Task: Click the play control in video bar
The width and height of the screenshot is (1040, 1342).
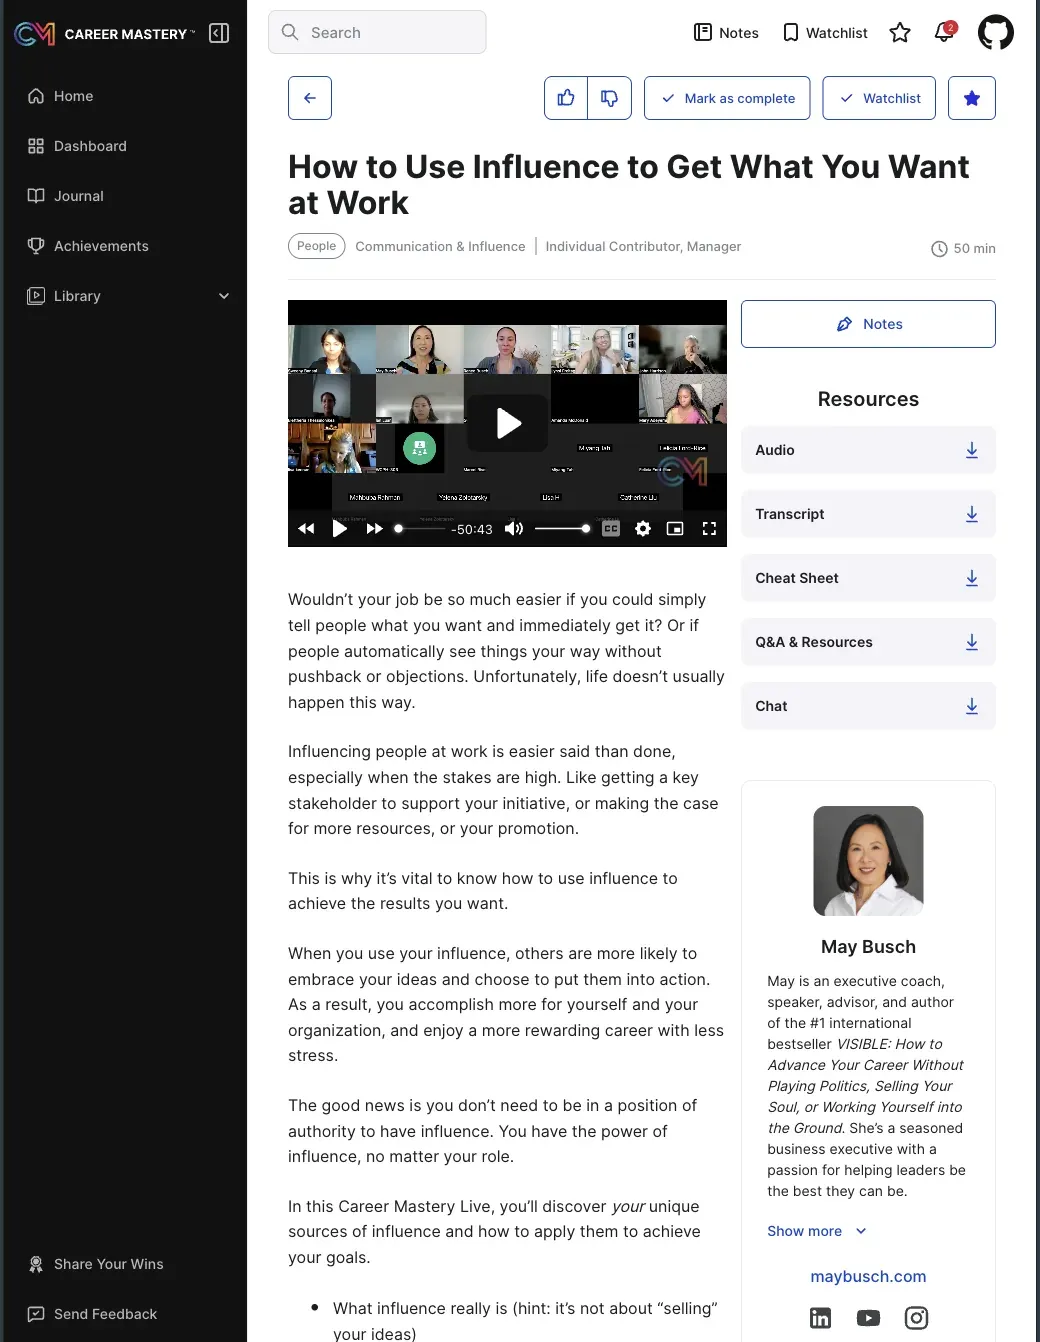Action: (340, 528)
